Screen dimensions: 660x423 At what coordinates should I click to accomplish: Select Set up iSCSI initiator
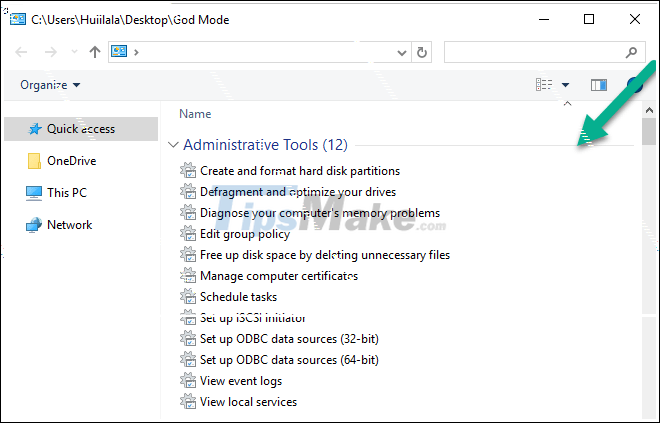pos(253,318)
